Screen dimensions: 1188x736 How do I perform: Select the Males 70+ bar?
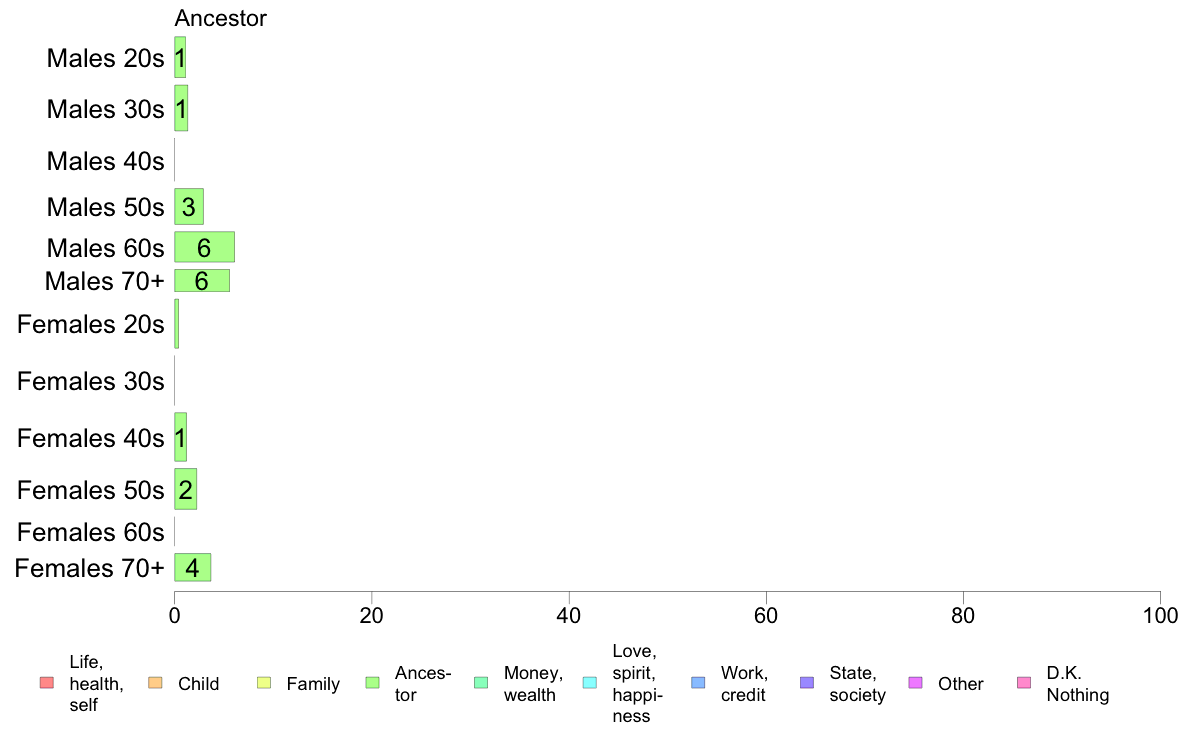click(202, 280)
